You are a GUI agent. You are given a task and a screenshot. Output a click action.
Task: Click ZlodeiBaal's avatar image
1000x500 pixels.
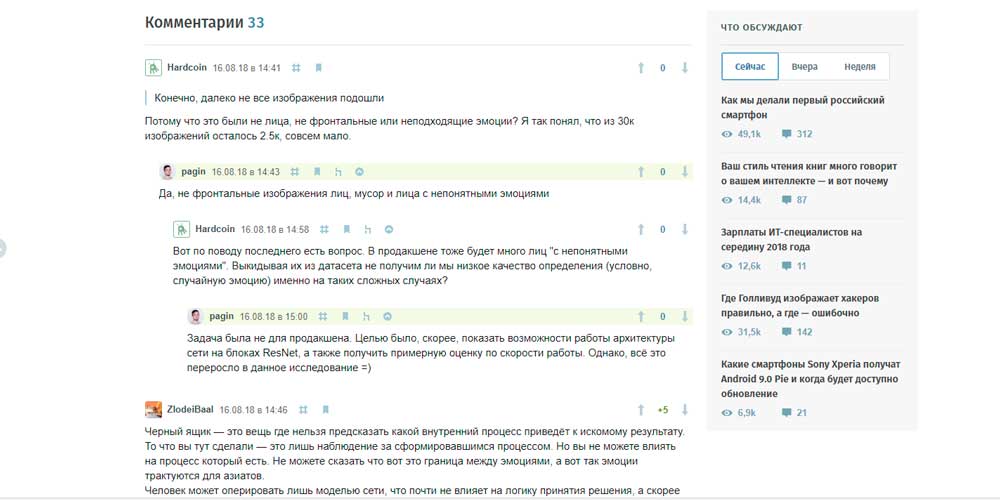click(x=153, y=409)
